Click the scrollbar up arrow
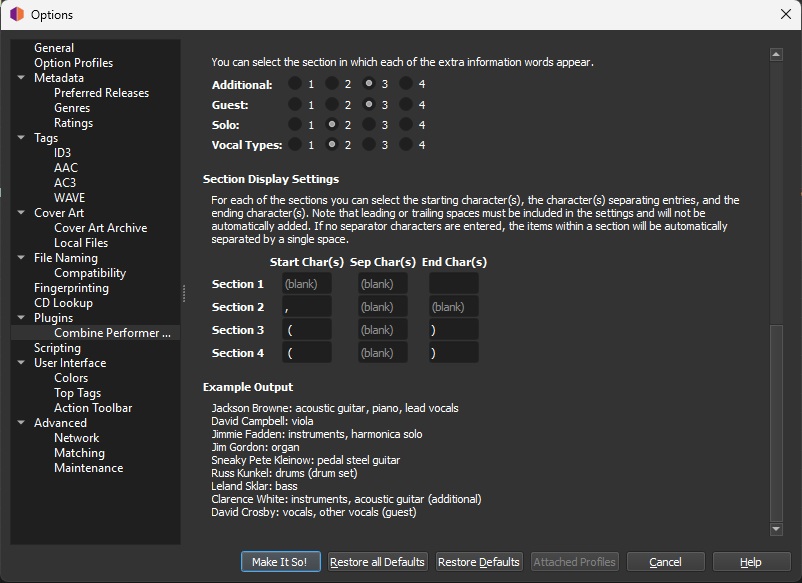 tap(775, 54)
